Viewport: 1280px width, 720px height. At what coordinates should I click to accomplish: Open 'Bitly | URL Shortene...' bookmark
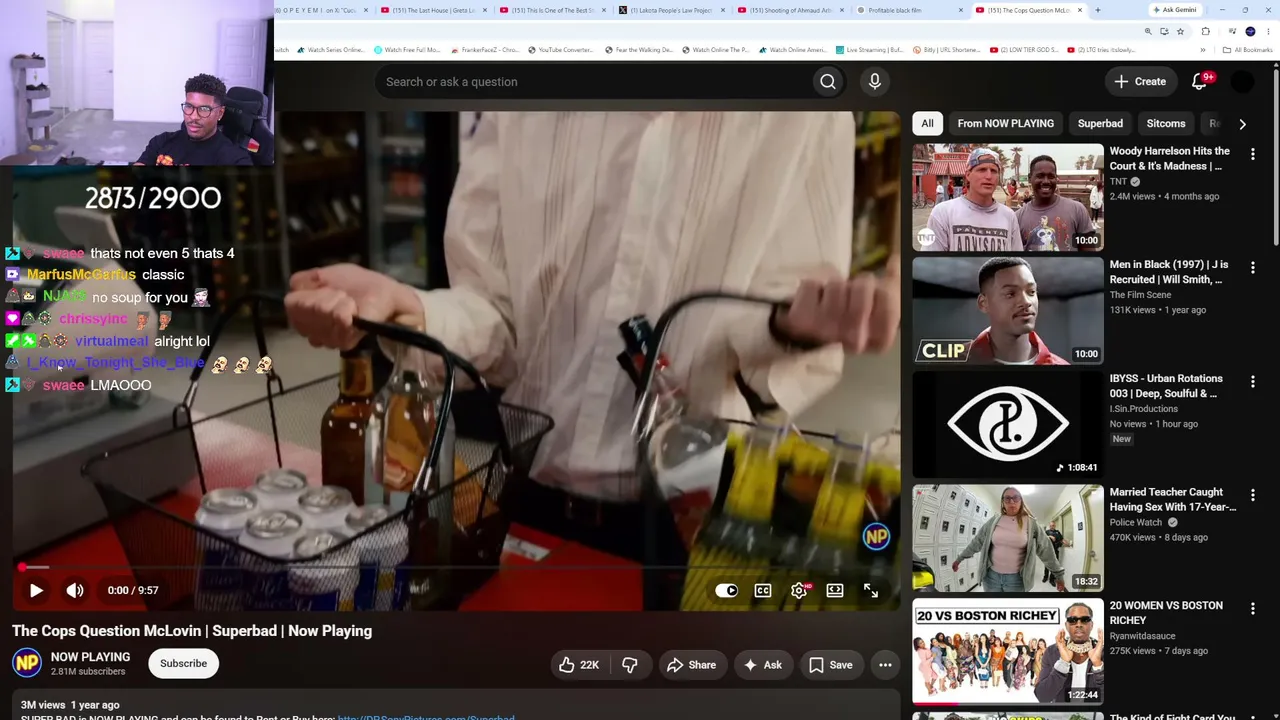[945, 50]
